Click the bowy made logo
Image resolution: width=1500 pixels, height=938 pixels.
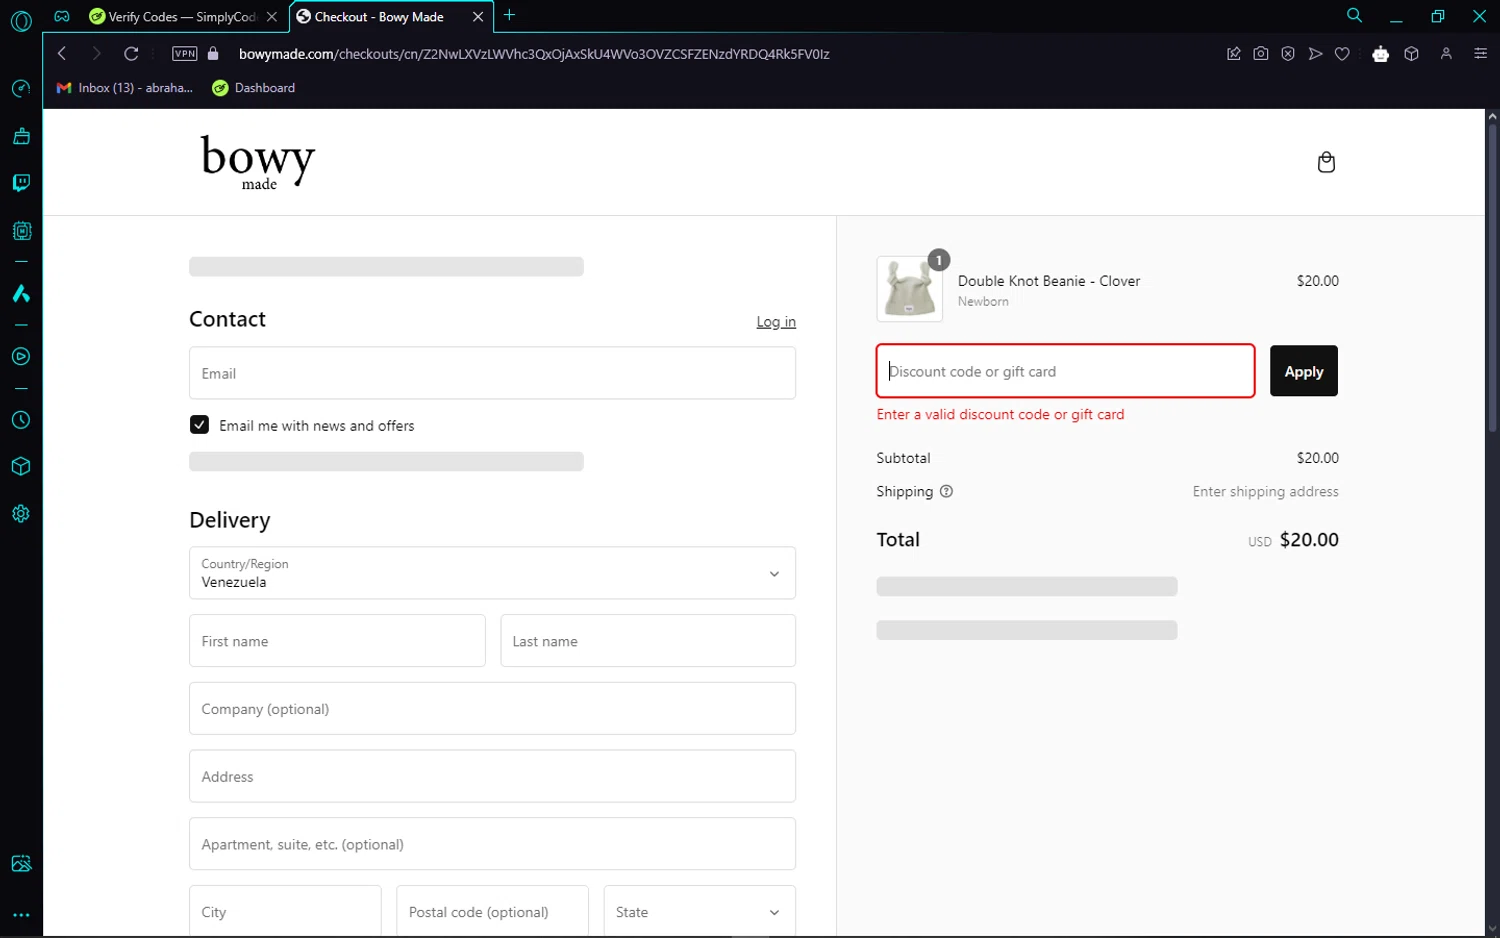(x=258, y=161)
